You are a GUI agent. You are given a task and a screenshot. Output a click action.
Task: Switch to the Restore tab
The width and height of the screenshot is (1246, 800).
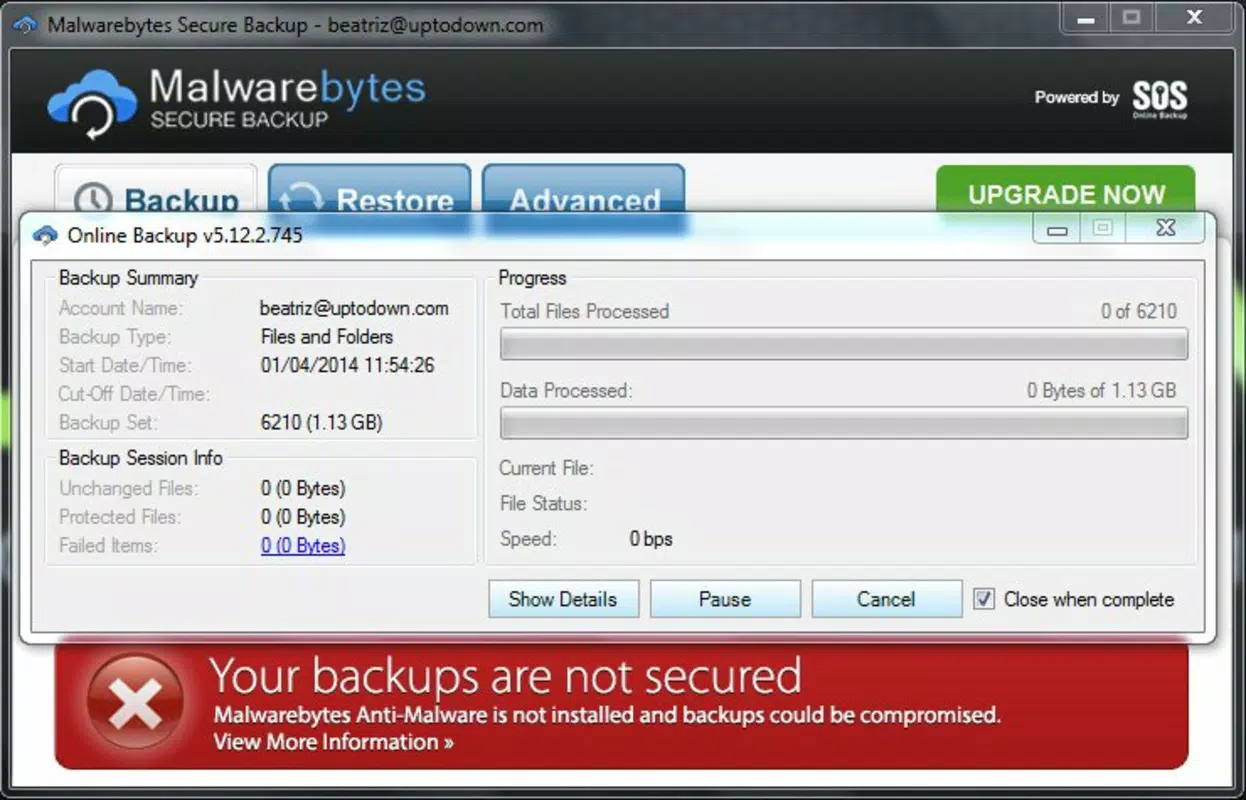click(369, 189)
